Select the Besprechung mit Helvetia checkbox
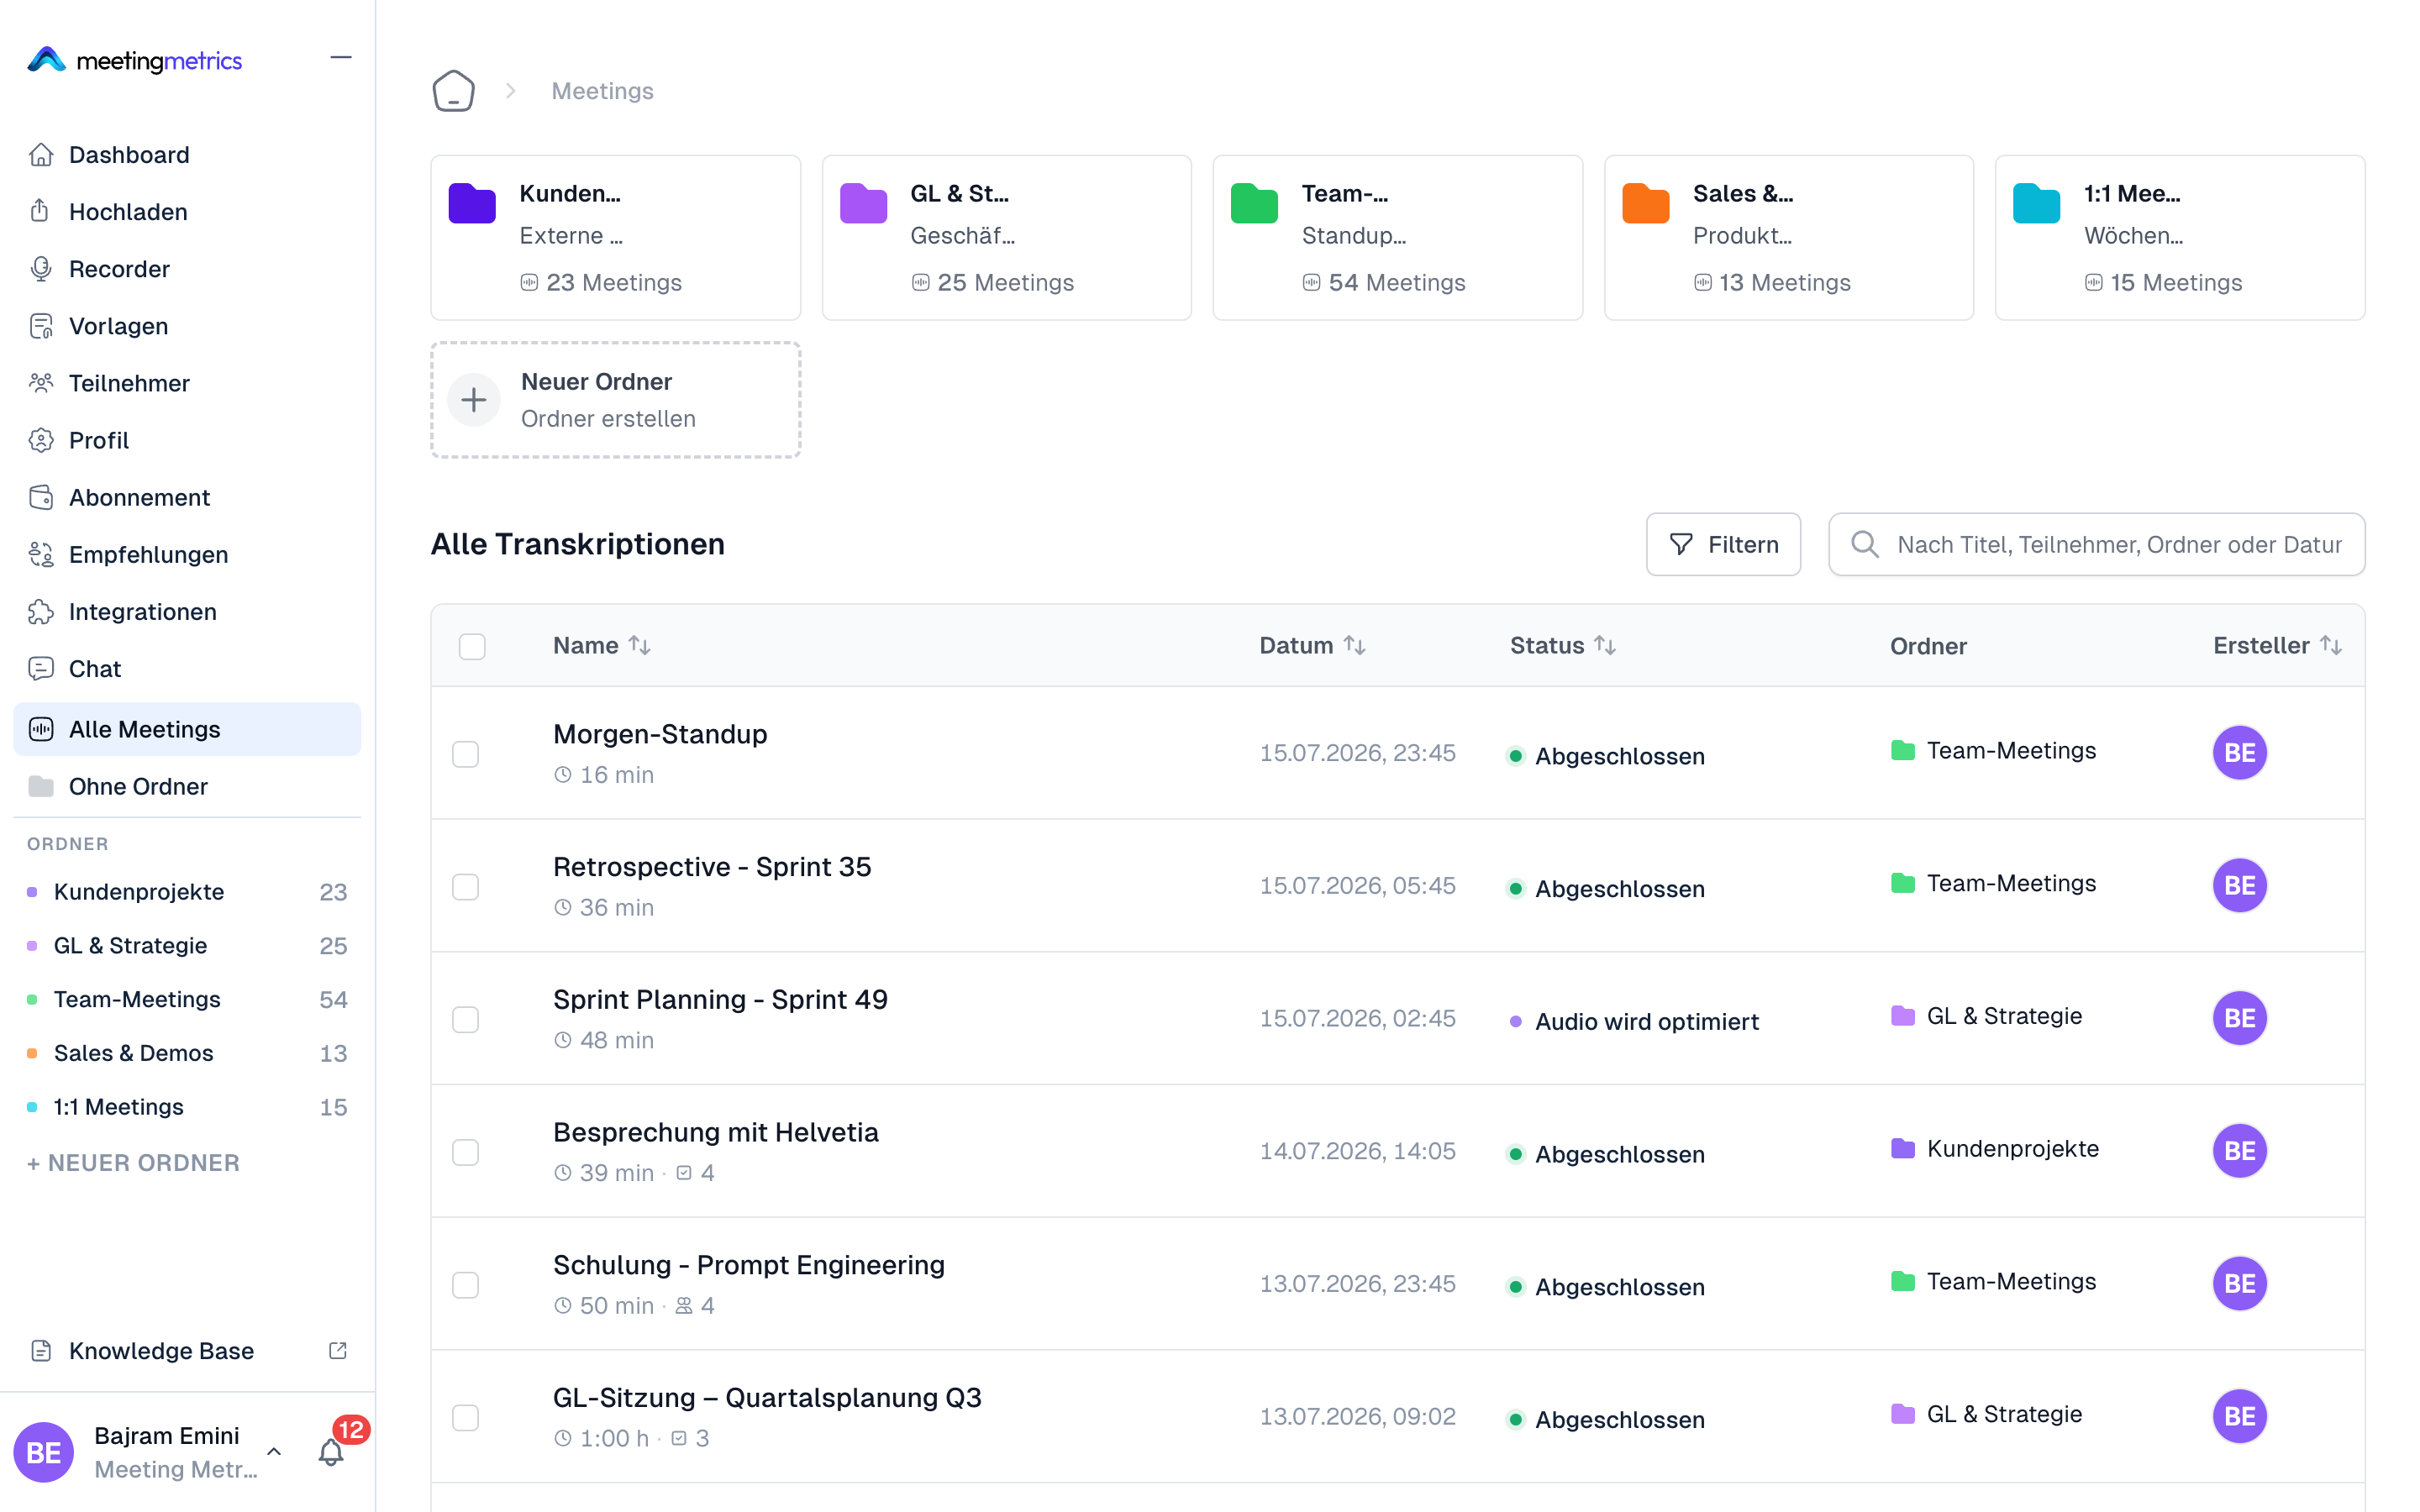This screenshot has width=2420, height=1512. point(465,1152)
